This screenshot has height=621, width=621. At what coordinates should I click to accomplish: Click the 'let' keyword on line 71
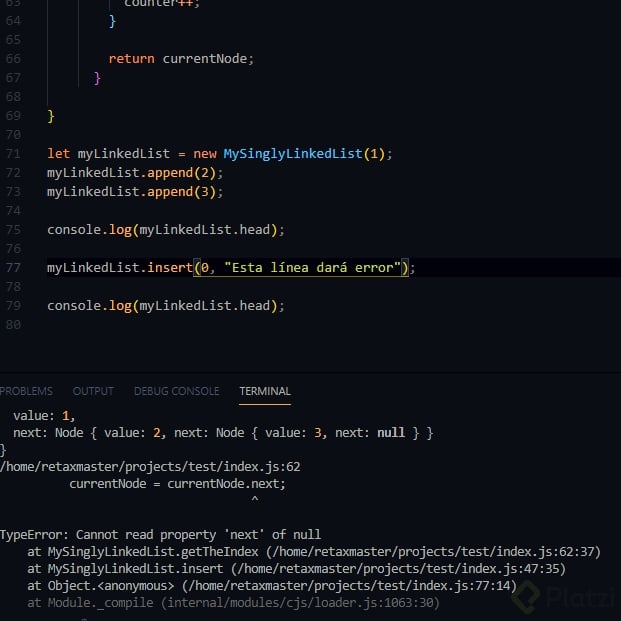[x=58, y=154]
